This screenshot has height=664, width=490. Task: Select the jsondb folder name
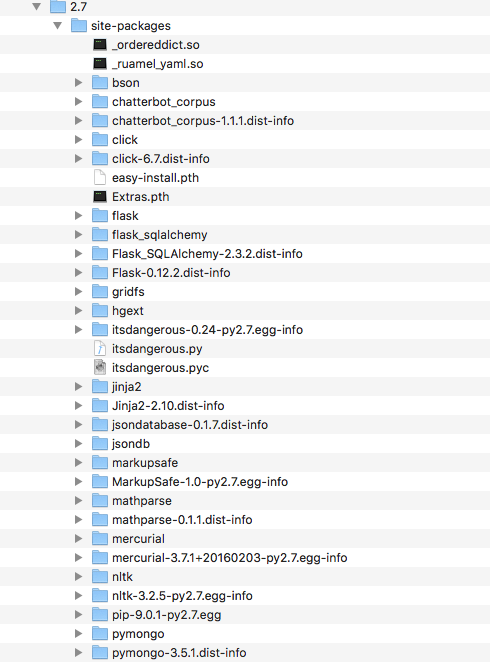pyautogui.click(x=131, y=443)
